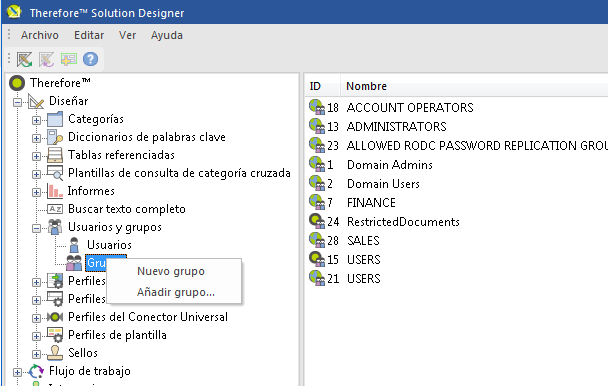Collapse the Usuarios y grupos node

pos(36,228)
